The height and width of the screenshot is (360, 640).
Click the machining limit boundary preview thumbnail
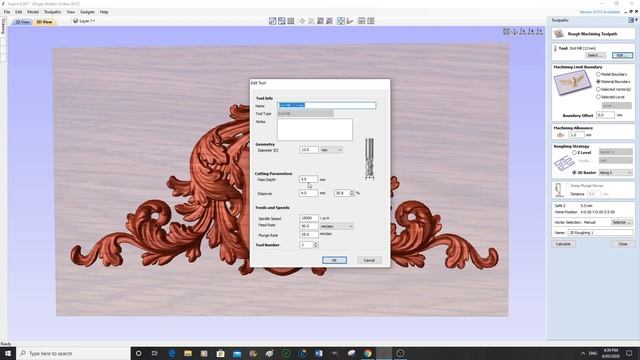pos(572,83)
